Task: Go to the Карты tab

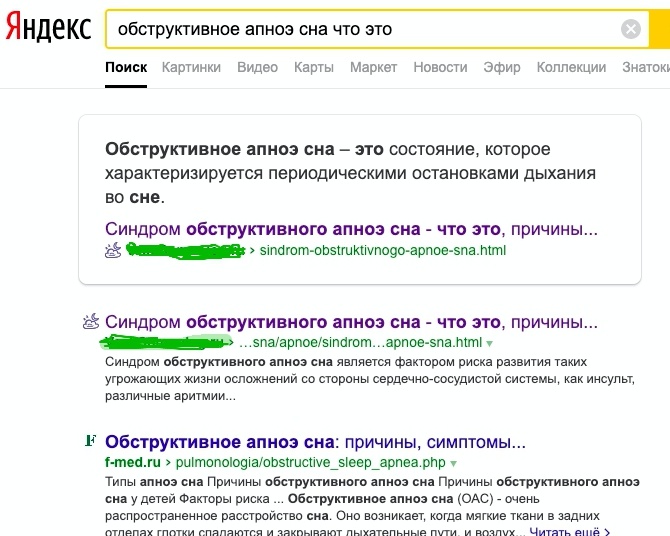Action: [x=314, y=67]
